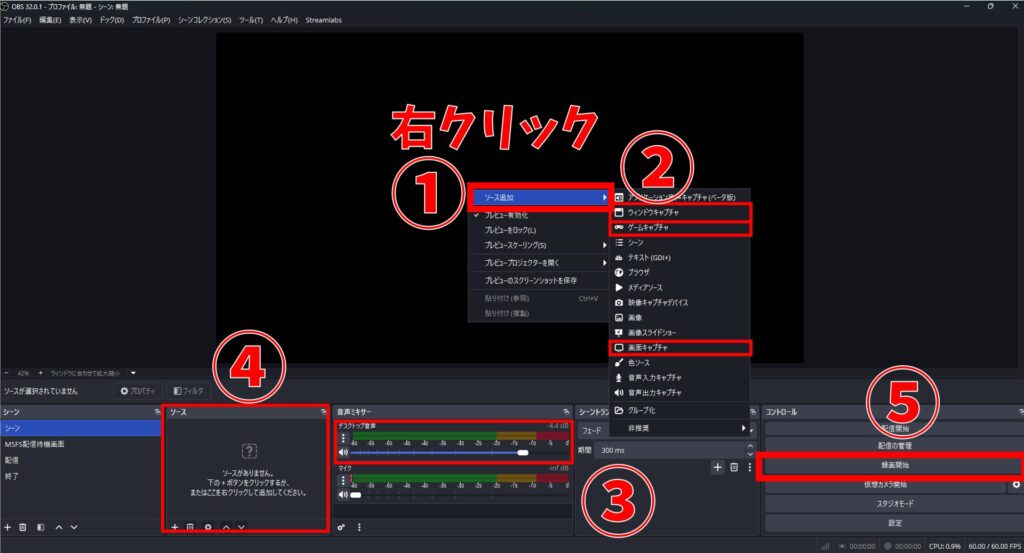The height and width of the screenshot is (553, 1024).
Task: Choose 画面キャプチャ from the source submenu
Action: pos(679,347)
